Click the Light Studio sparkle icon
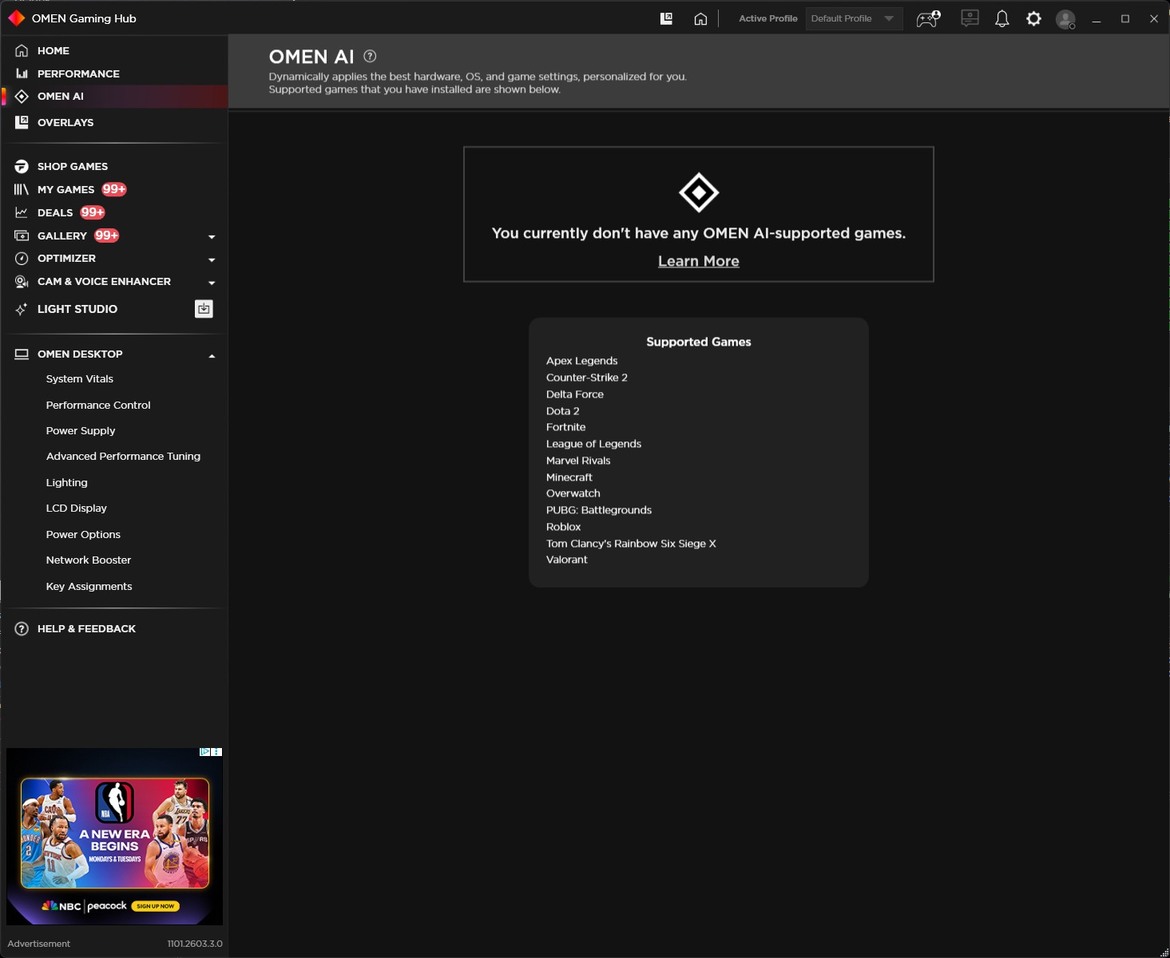The height and width of the screenshot is (958, 1170). (x=22, y=309)
